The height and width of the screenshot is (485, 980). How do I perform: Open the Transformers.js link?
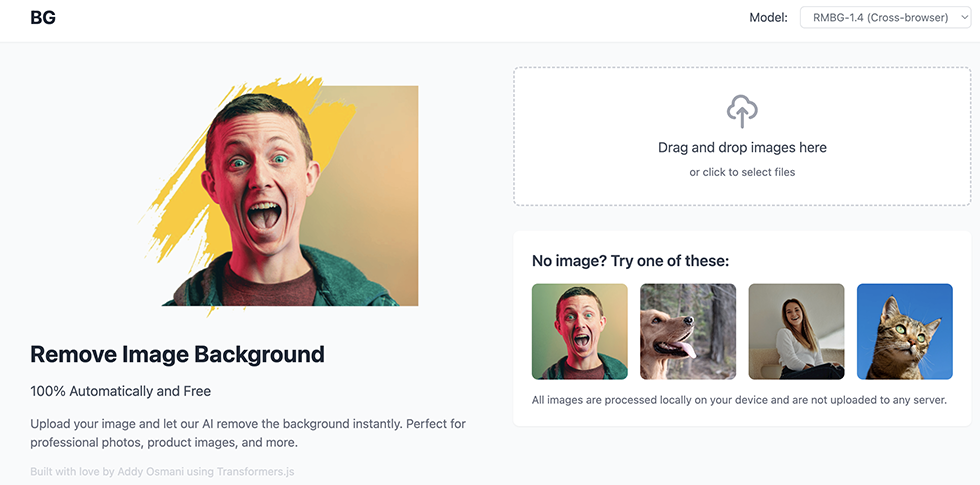[x=253, y=471]
